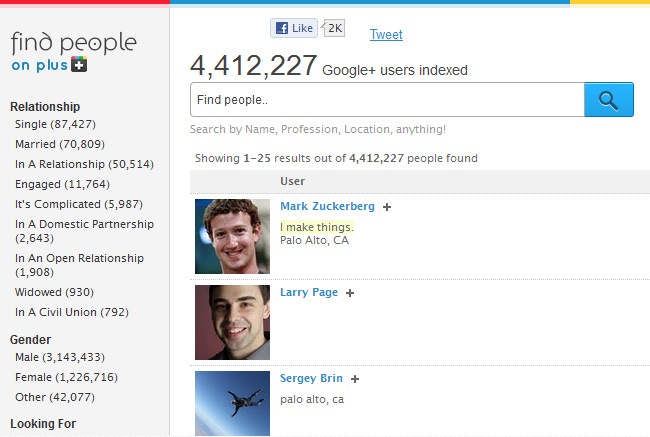This screenshot has height=437, width=650.
Task: Click the Find People on Plus logo
Action: pyautogui.click(x=73, y=51)
